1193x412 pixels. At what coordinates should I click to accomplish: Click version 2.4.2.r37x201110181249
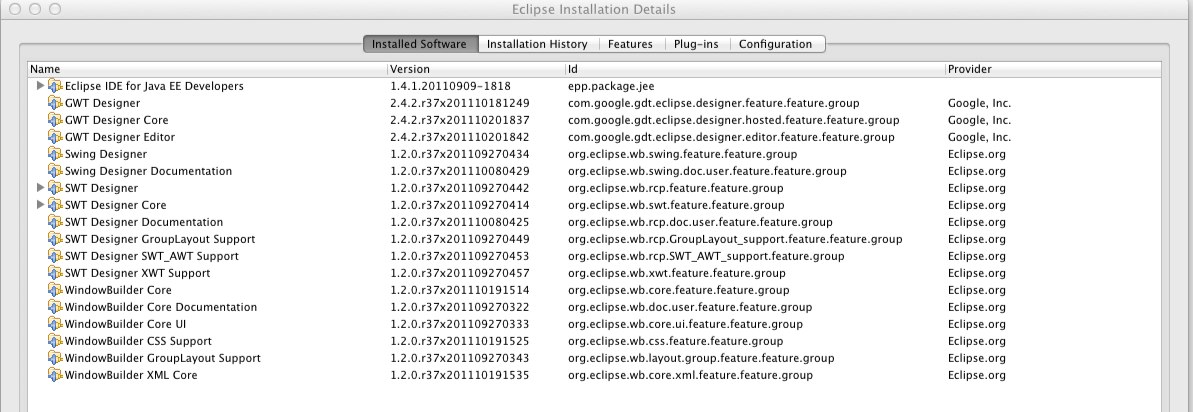[x=460, y=103]
